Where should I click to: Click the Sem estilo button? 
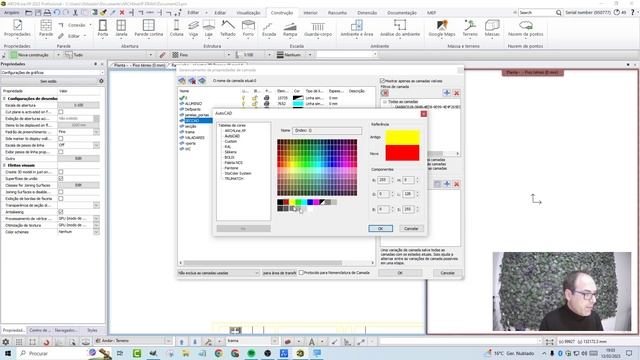pos(49,81)
